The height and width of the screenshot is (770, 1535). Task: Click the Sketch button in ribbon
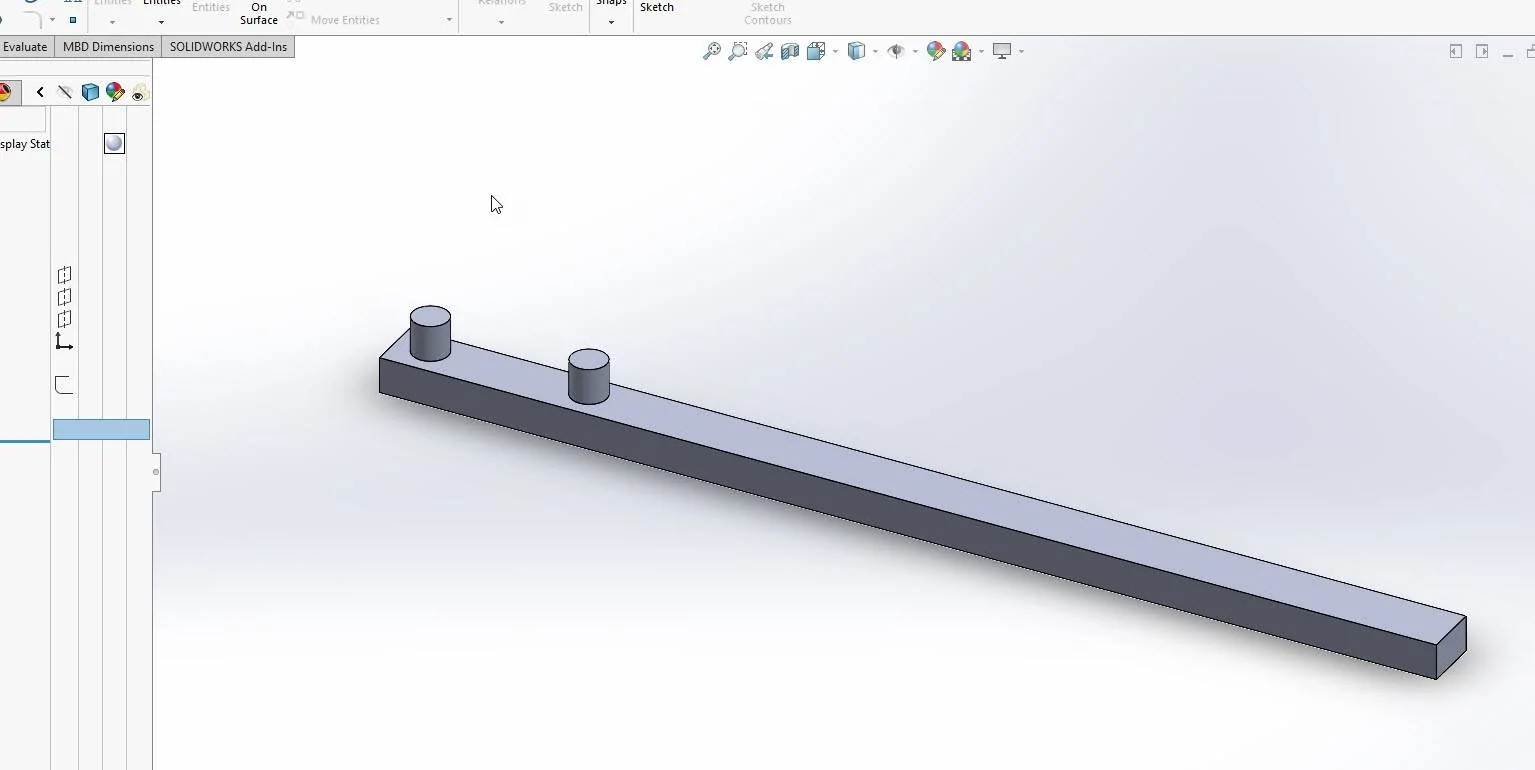[x=656, y=8]
